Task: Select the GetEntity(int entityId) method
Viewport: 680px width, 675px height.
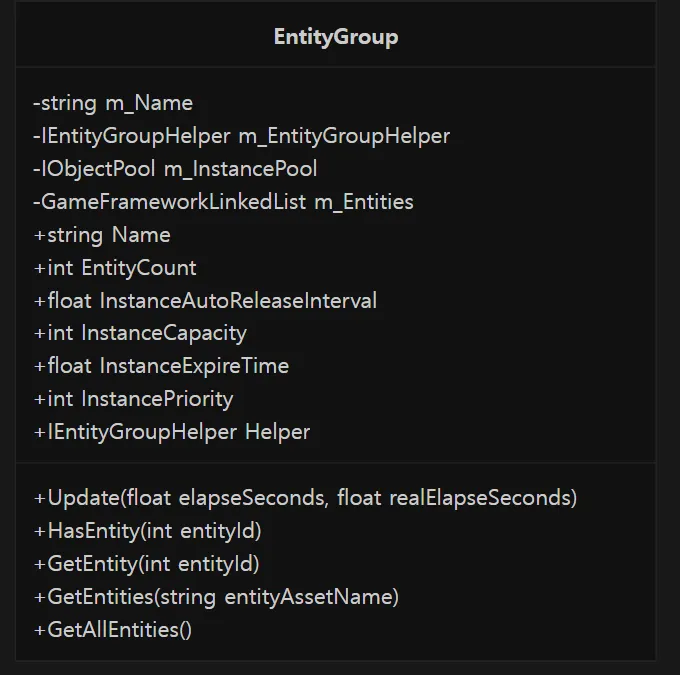Action: [x=146, y=564]
